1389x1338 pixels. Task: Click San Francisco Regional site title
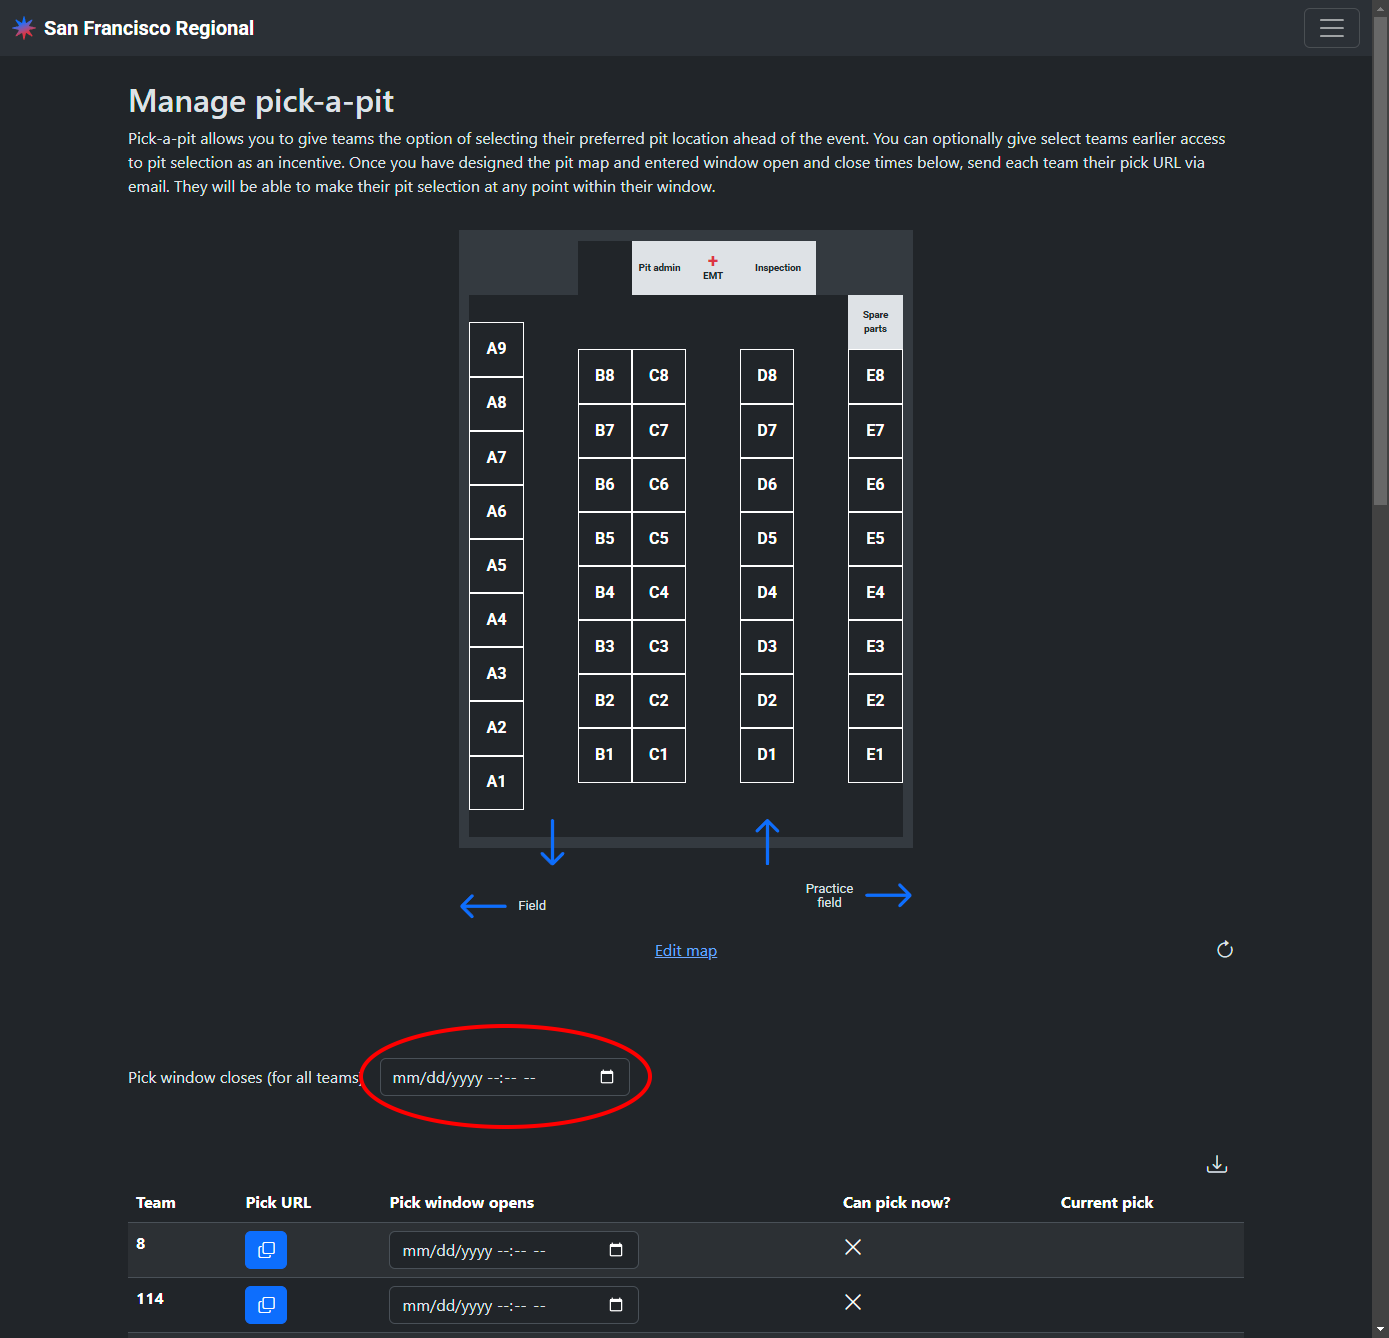click(149, 28)
